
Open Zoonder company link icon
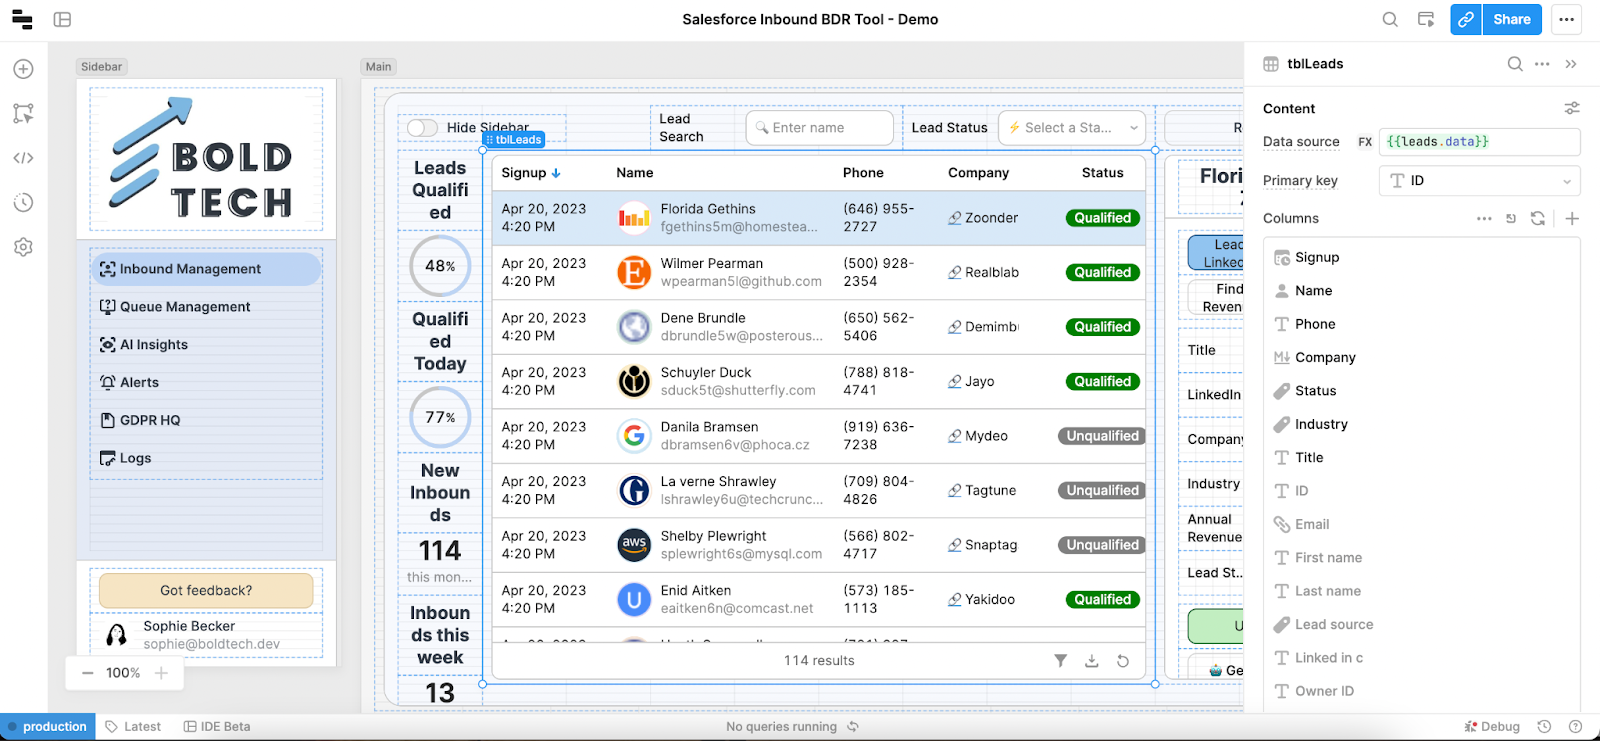point(955,218)
